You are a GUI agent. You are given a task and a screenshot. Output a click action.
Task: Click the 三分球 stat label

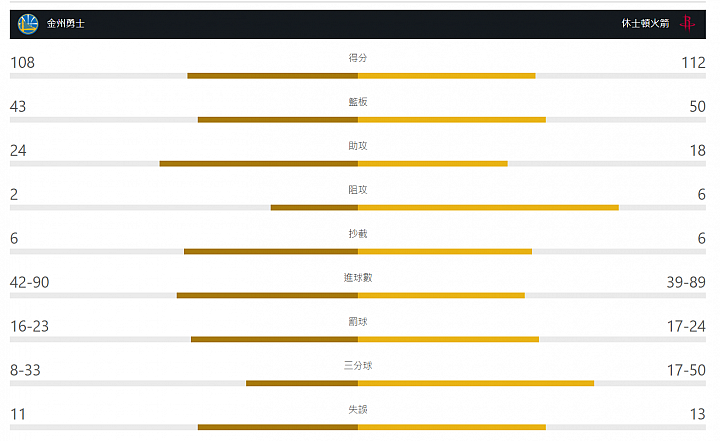click(x=358, y=366)
